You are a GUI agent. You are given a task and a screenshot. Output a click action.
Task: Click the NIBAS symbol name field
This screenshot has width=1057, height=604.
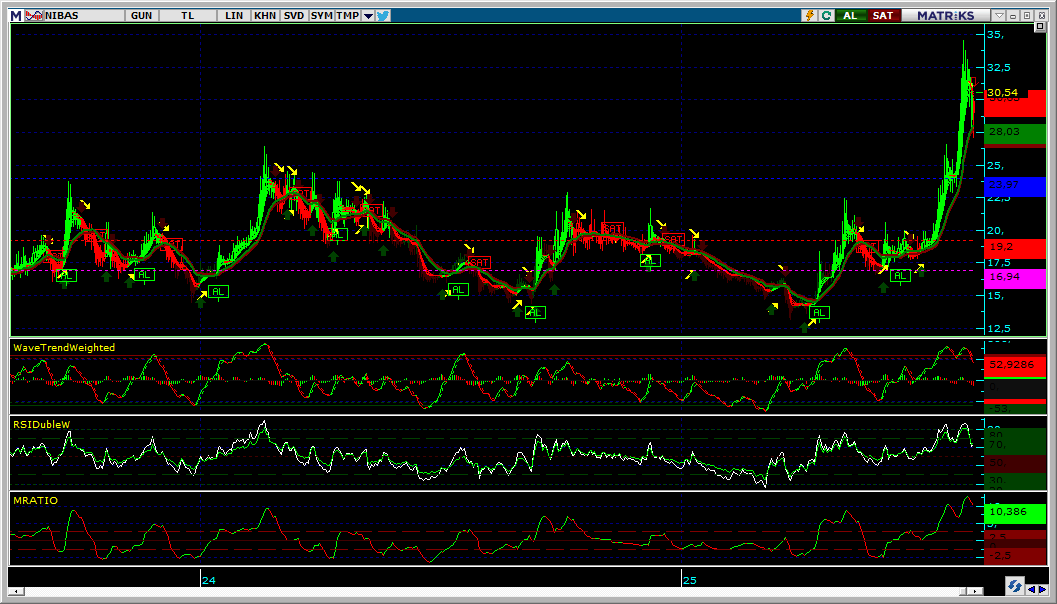84,16
